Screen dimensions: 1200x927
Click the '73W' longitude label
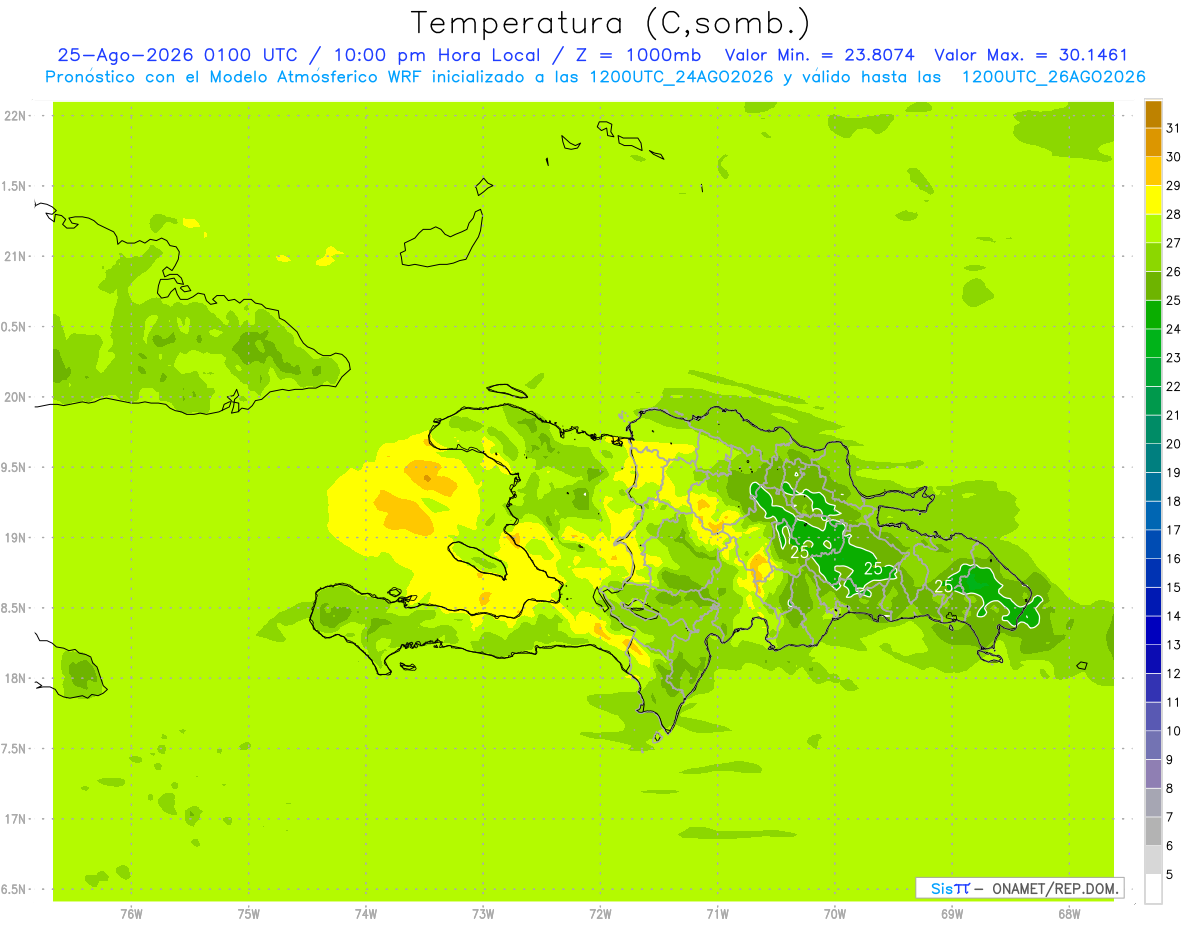pyautogui.click(x=483, y=913)
